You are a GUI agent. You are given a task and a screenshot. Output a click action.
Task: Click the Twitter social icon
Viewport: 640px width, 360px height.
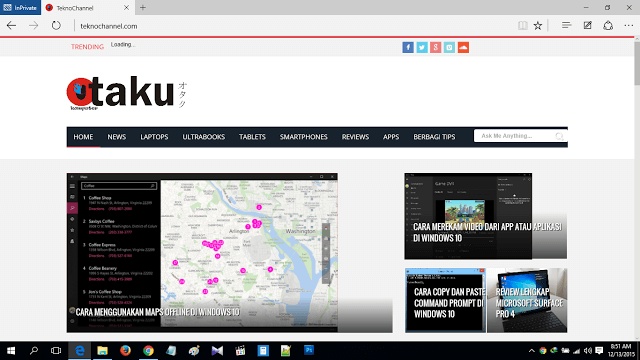422,47
